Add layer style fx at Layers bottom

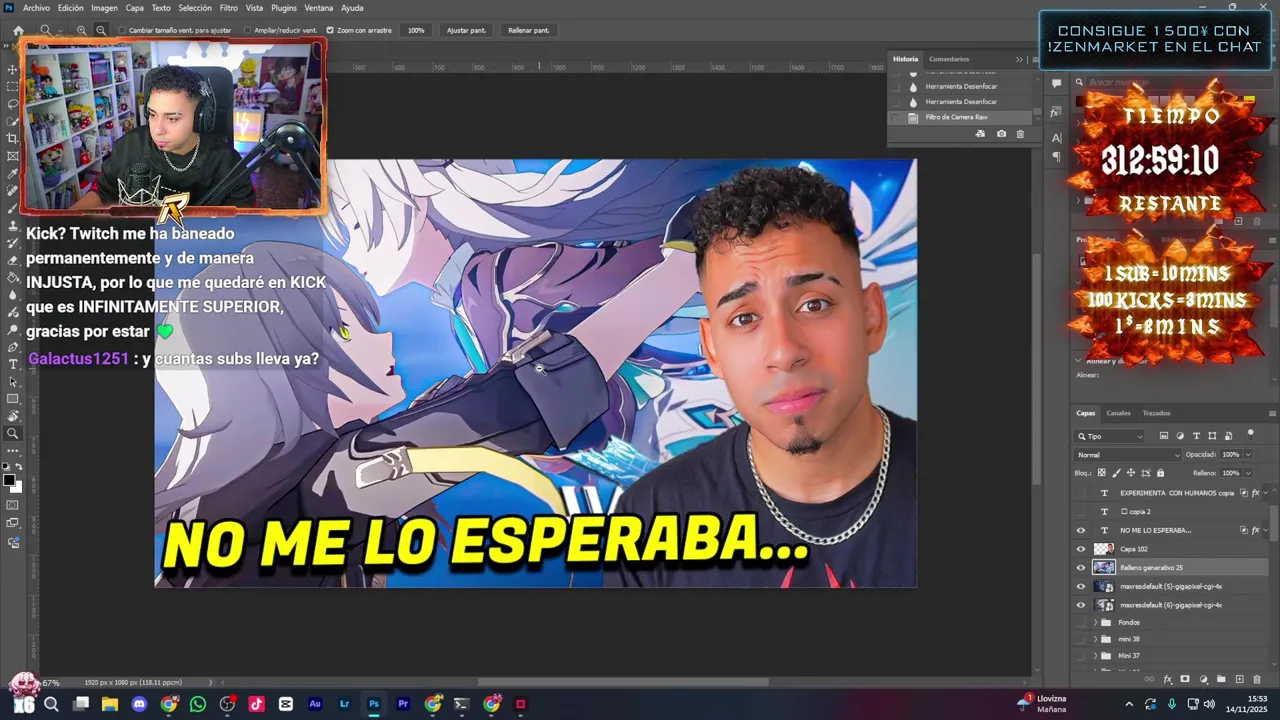click(x=1167, y=679)
